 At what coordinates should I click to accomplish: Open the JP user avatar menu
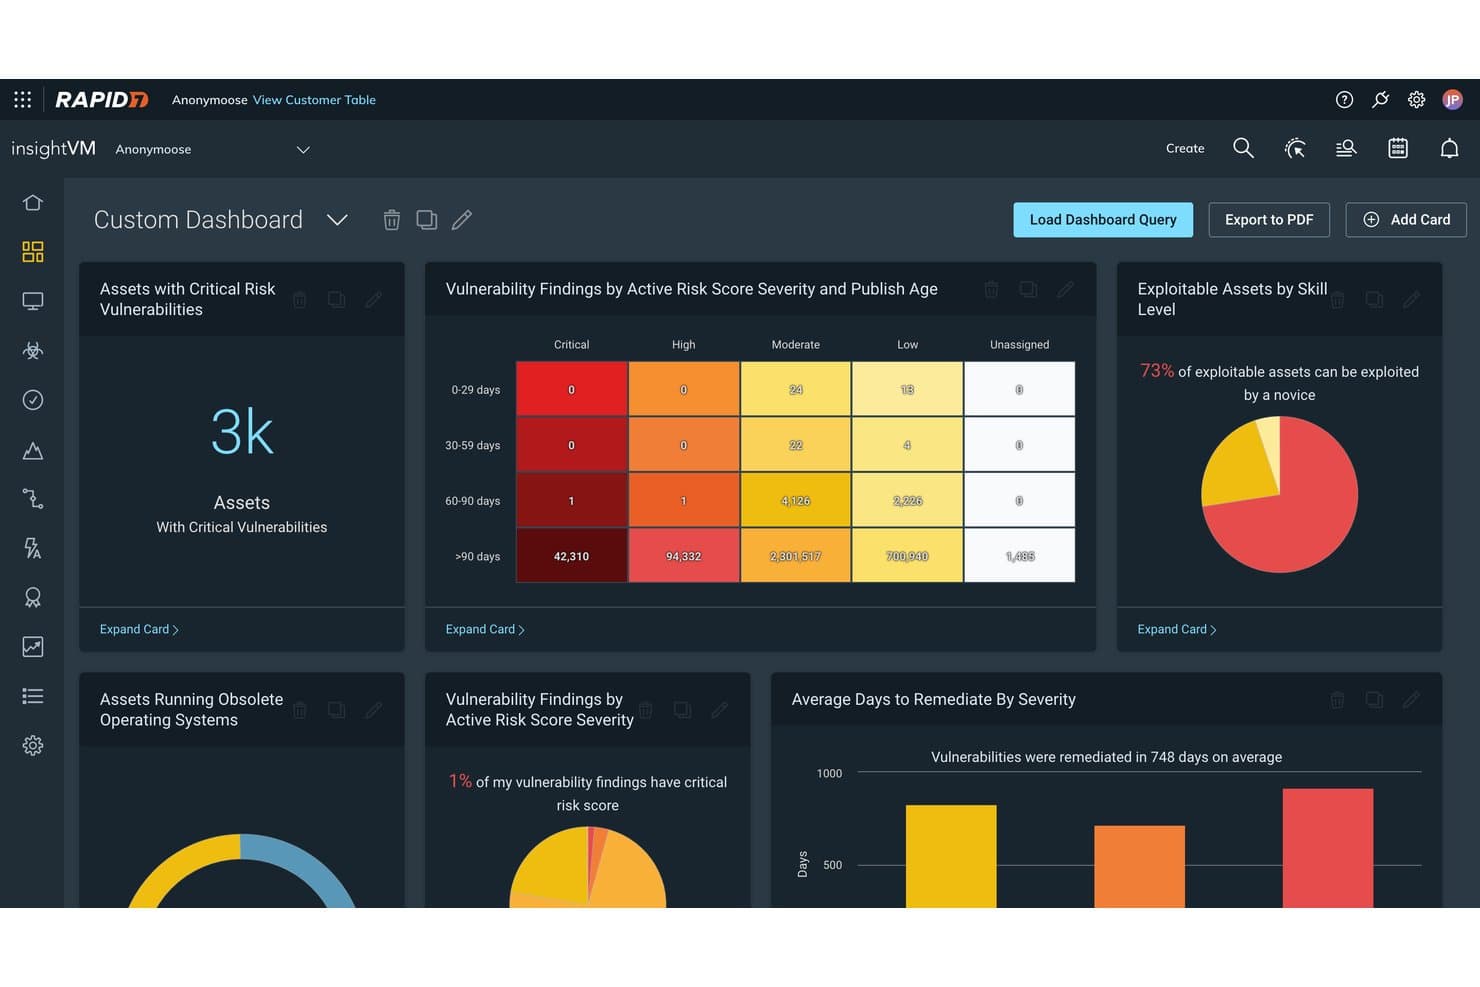(1452, 99)
